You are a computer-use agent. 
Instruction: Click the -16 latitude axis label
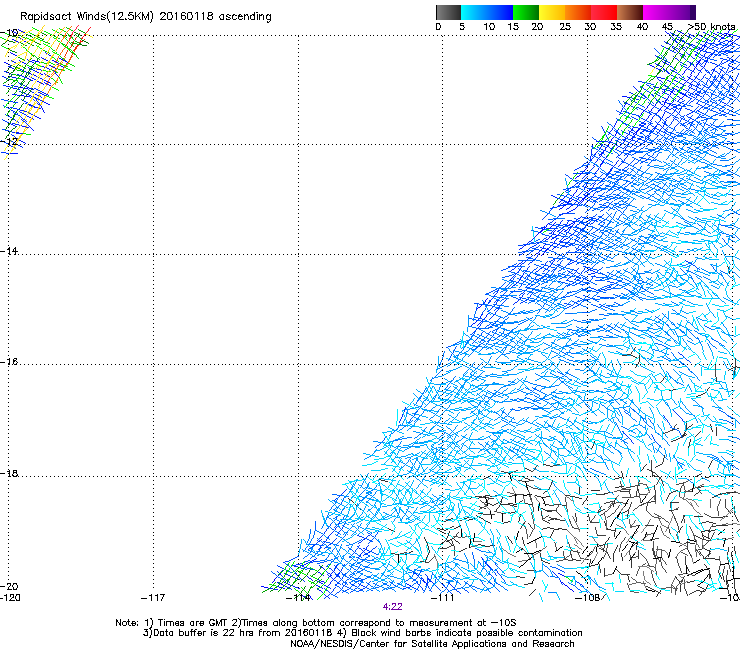[9, 362]
